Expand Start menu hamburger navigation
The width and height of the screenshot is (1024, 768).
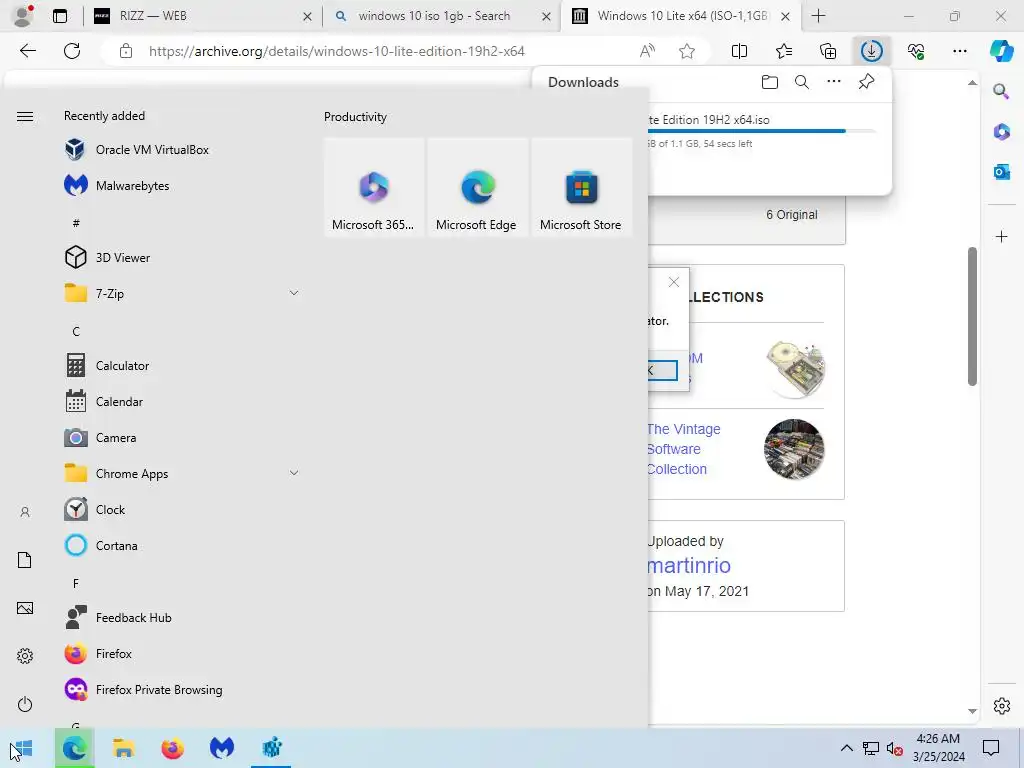click(x=25, y=116)
